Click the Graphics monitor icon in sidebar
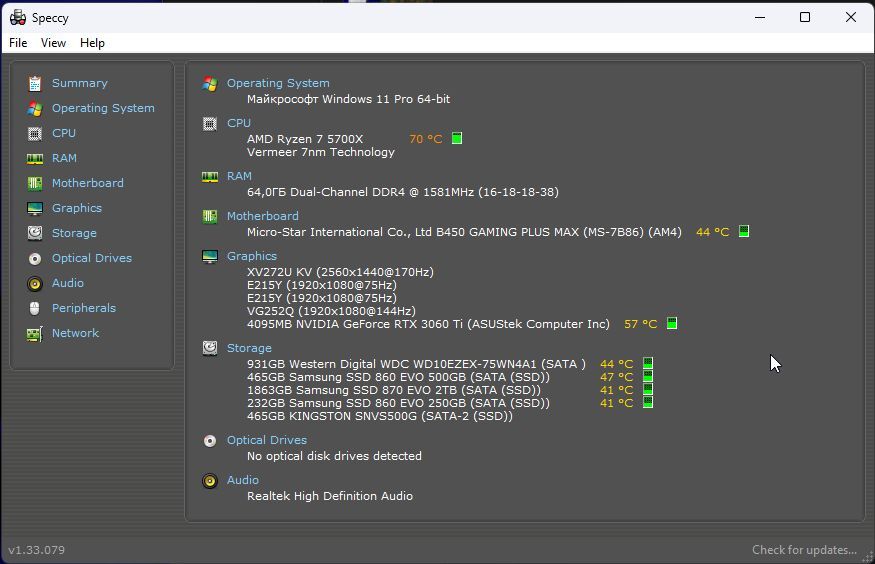 35,208
